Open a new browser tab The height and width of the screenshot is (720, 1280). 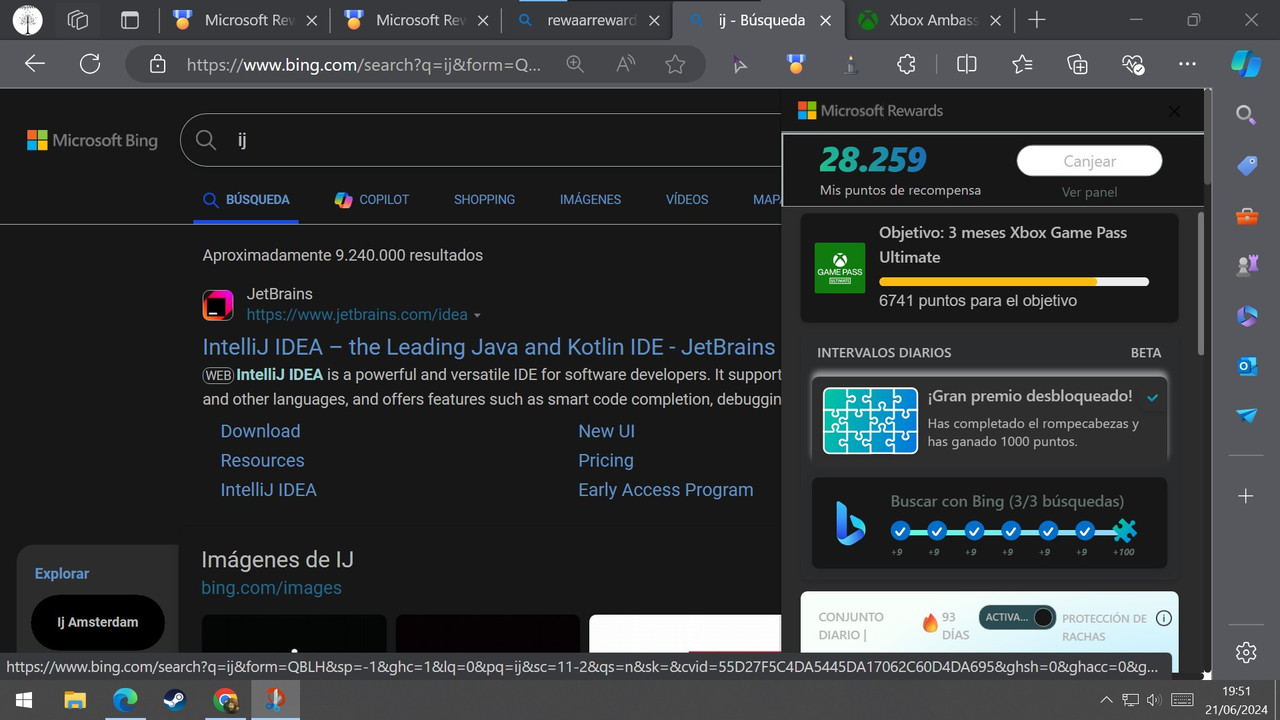(1037, 20)
